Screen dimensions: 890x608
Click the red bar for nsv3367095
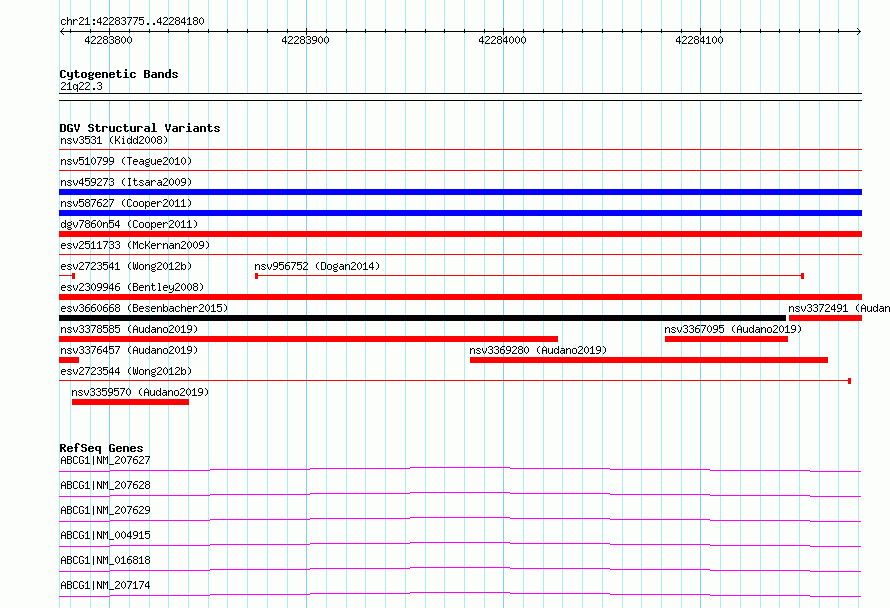tap(726, 339)
